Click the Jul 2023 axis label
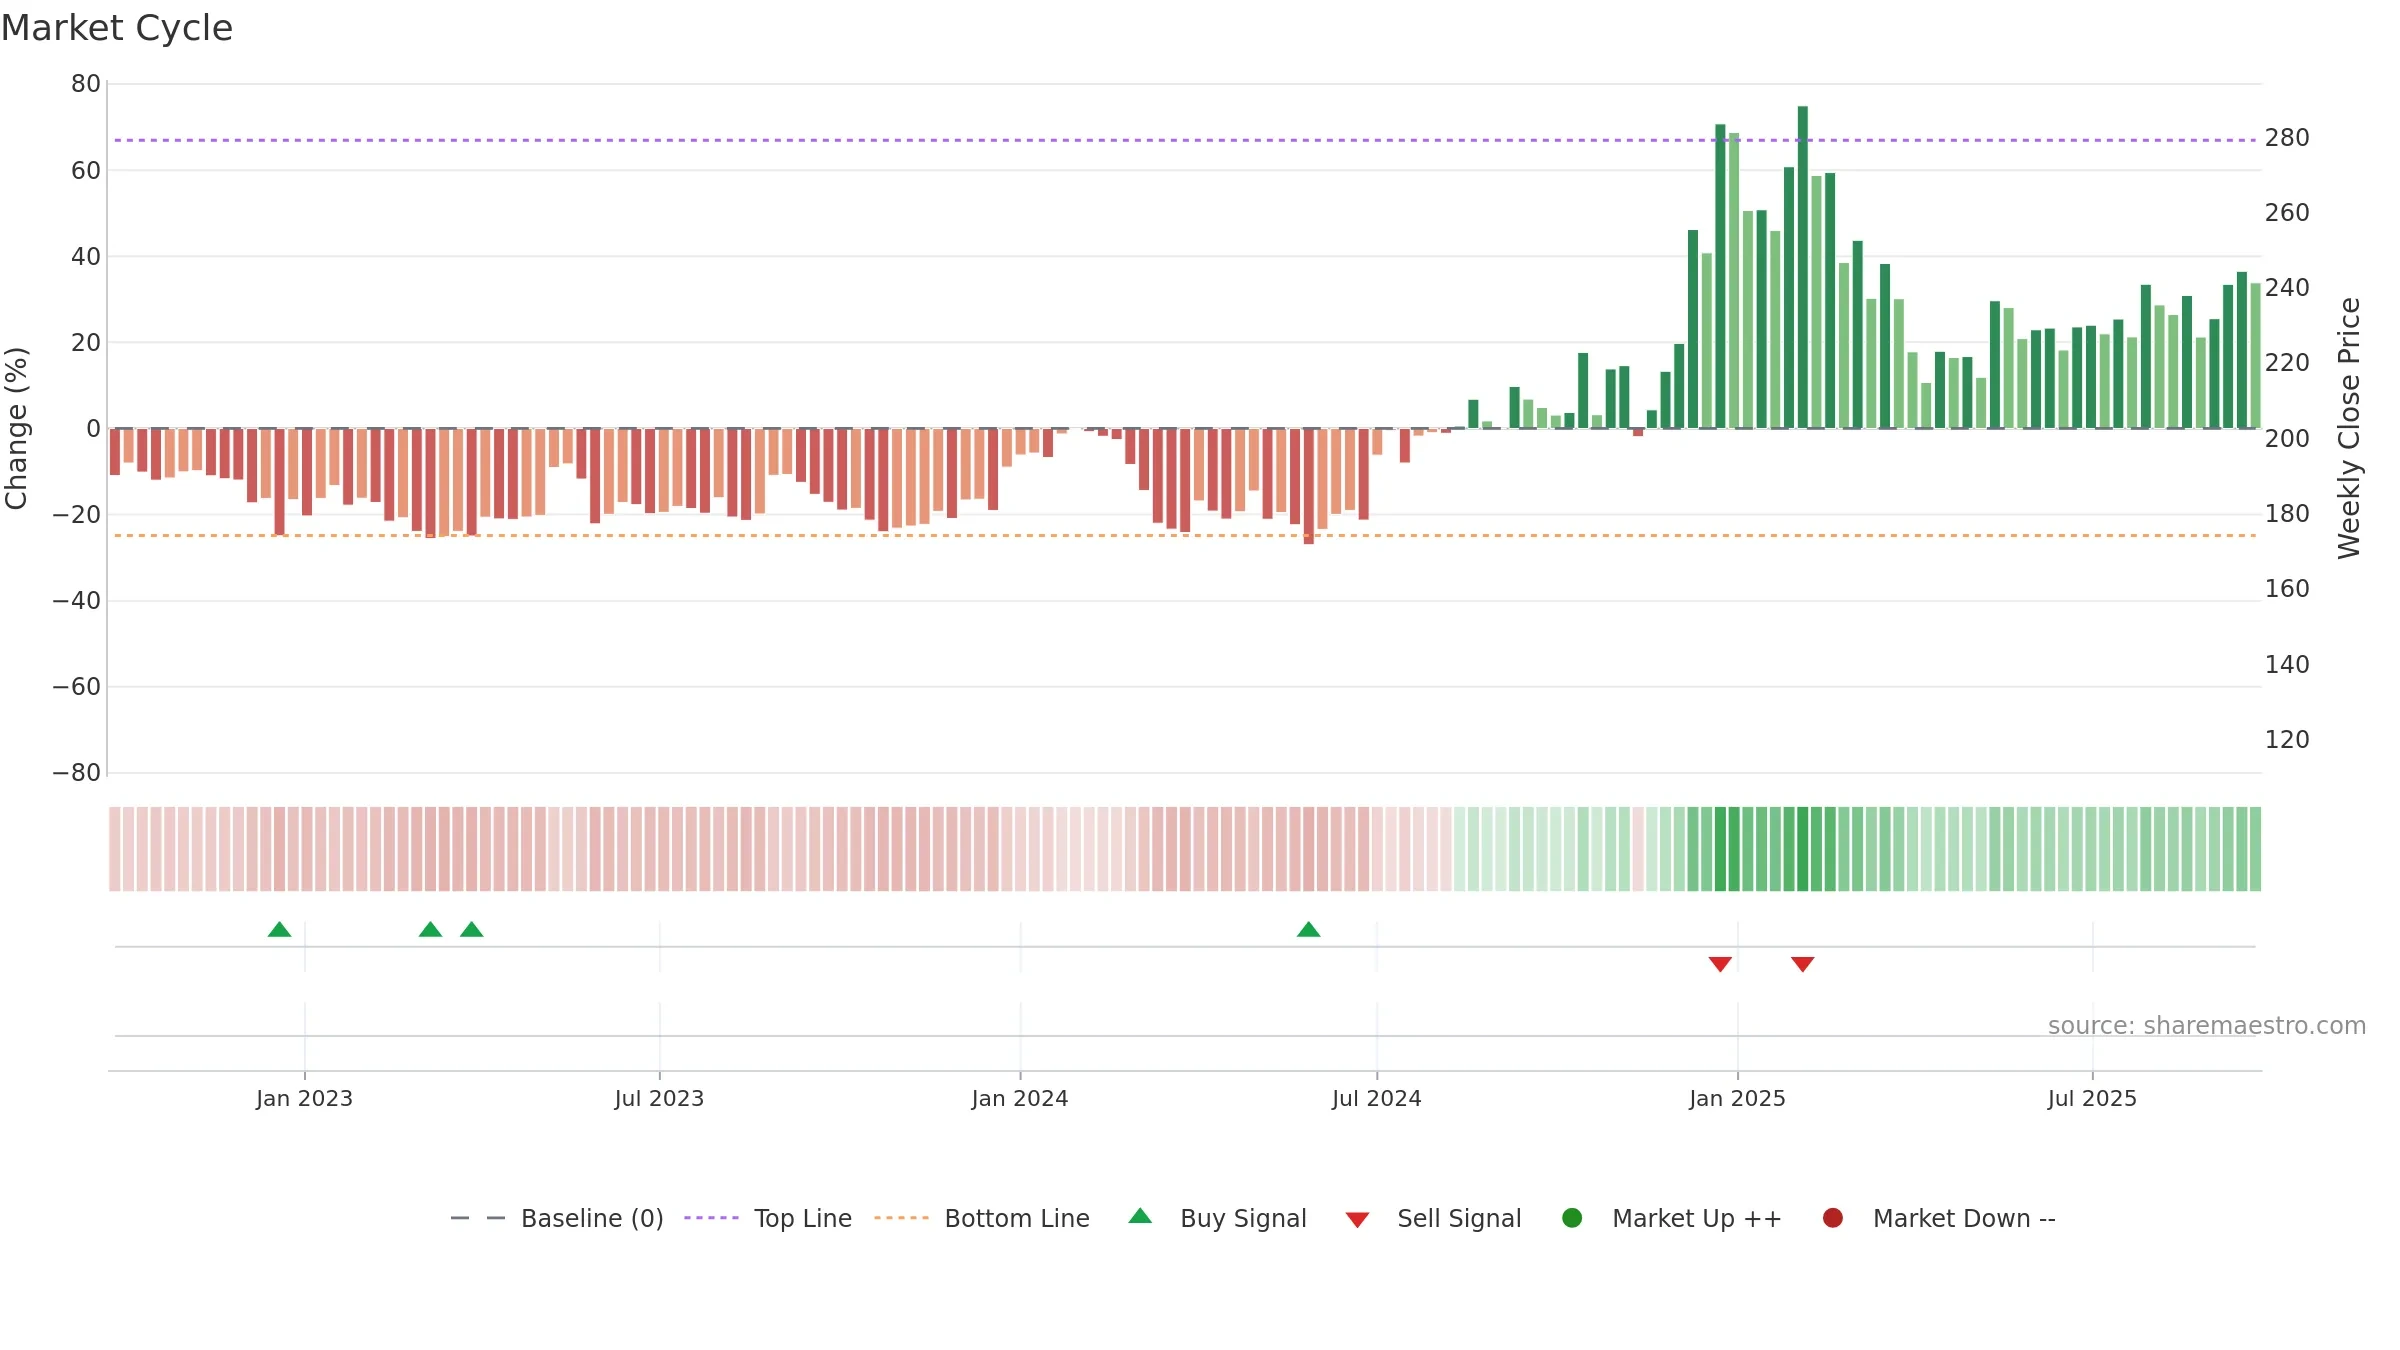 coord(659,1099)
